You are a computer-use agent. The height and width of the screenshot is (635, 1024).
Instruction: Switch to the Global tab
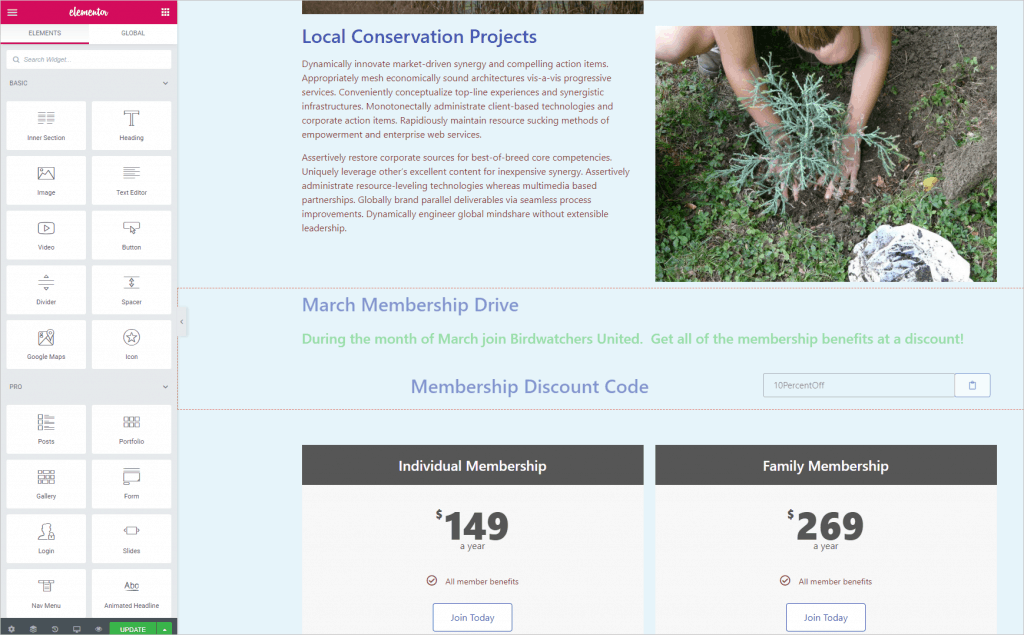[133, 33]
